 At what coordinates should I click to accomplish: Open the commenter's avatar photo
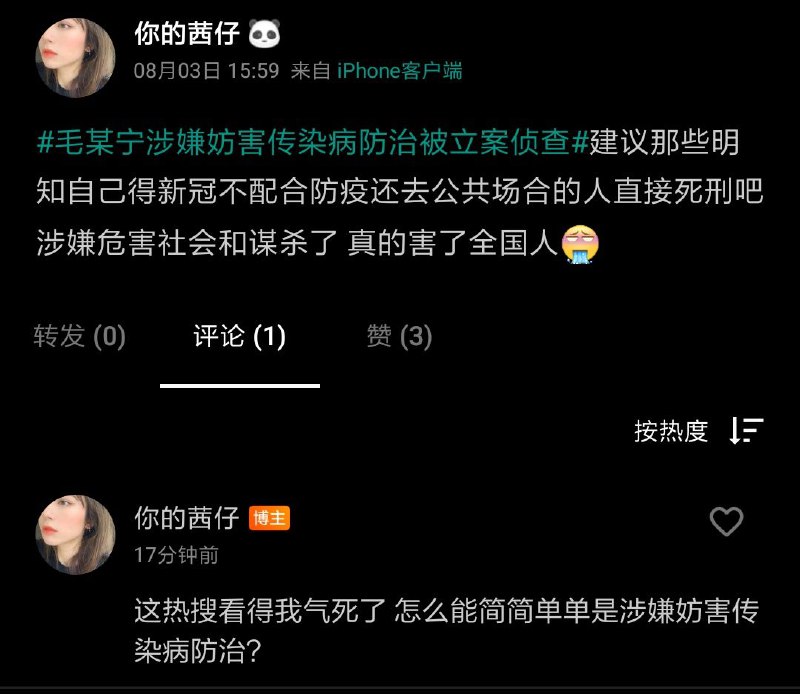pos(75,534)
